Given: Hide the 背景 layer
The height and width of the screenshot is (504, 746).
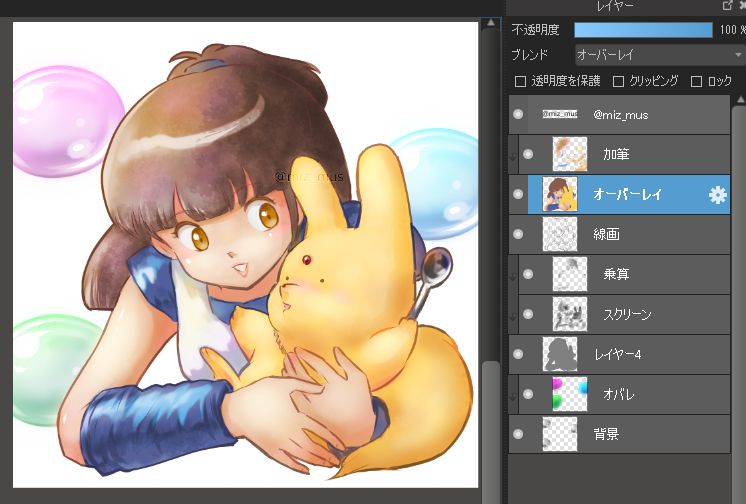Looking at the screenshot, I should pyautogui.click(x=518, y=434).
